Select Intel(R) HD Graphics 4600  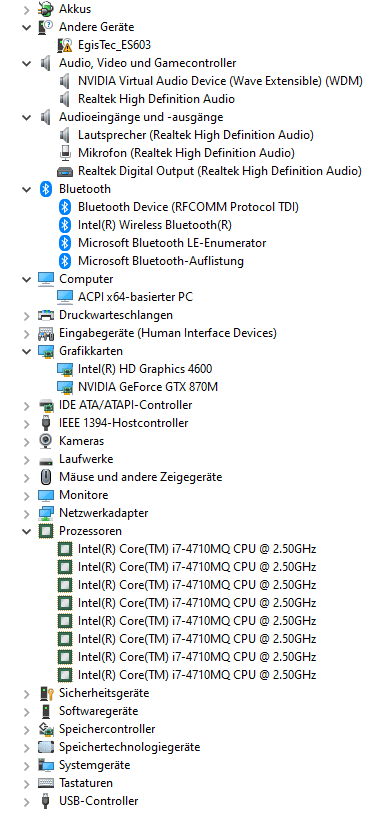tap(145, 369)
